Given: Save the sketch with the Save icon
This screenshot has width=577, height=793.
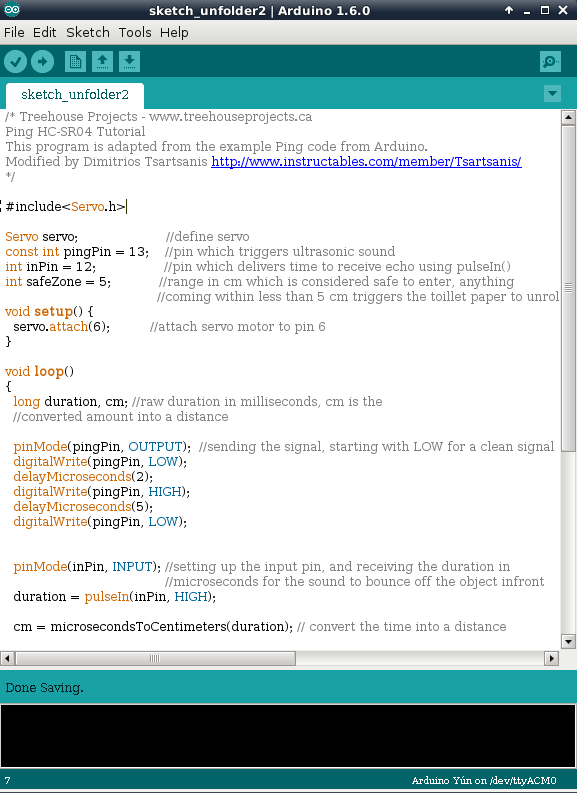Looking at the screenshot, I should pos(129,62).
